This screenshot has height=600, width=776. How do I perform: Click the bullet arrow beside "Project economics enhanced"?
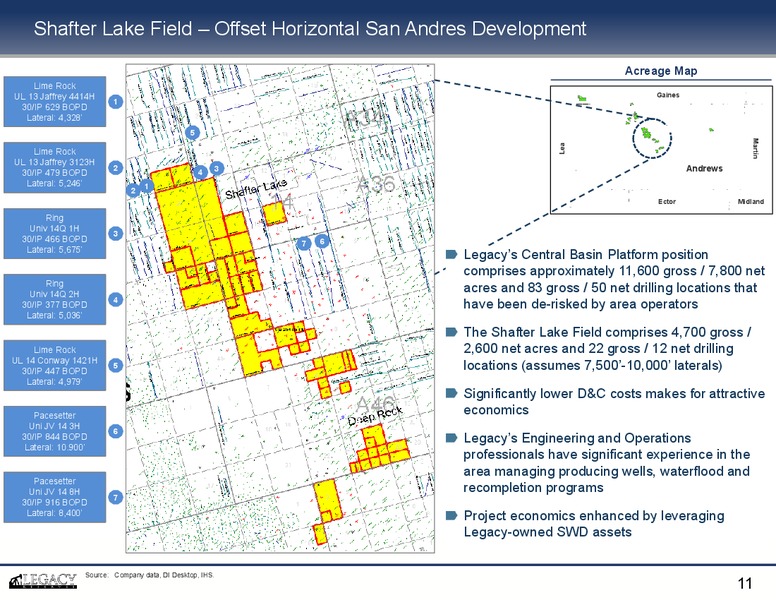pyautogui.click(x=451, y=515)
